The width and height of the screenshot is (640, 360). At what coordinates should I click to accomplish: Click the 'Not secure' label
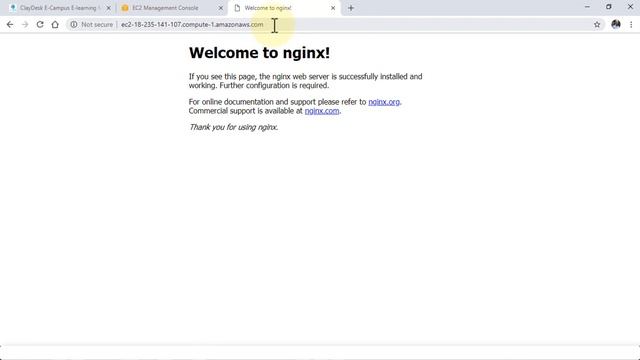[97, 24]
